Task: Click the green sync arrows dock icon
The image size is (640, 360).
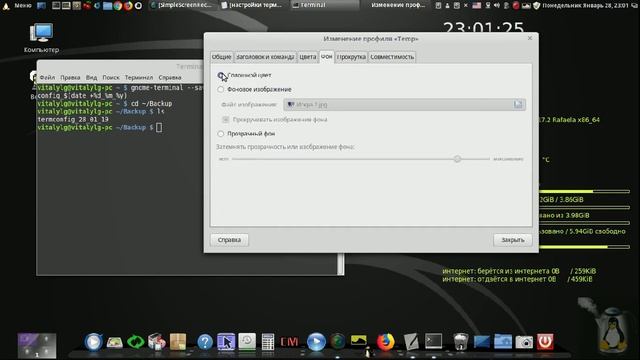Action: tap(136, 342)
